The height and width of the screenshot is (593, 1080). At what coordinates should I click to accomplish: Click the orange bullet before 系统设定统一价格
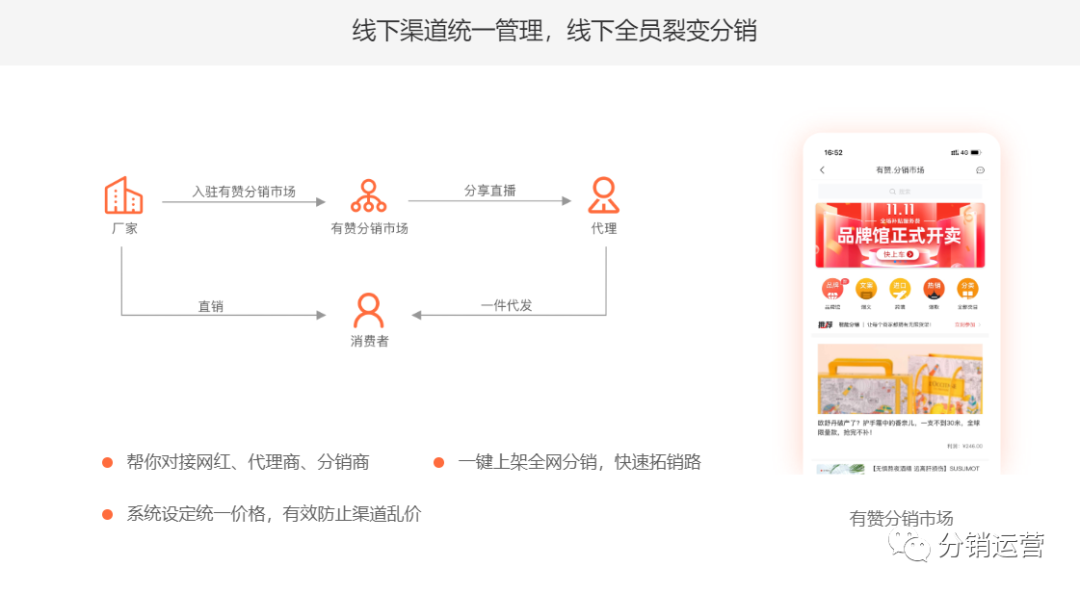(x=107, y=513)
